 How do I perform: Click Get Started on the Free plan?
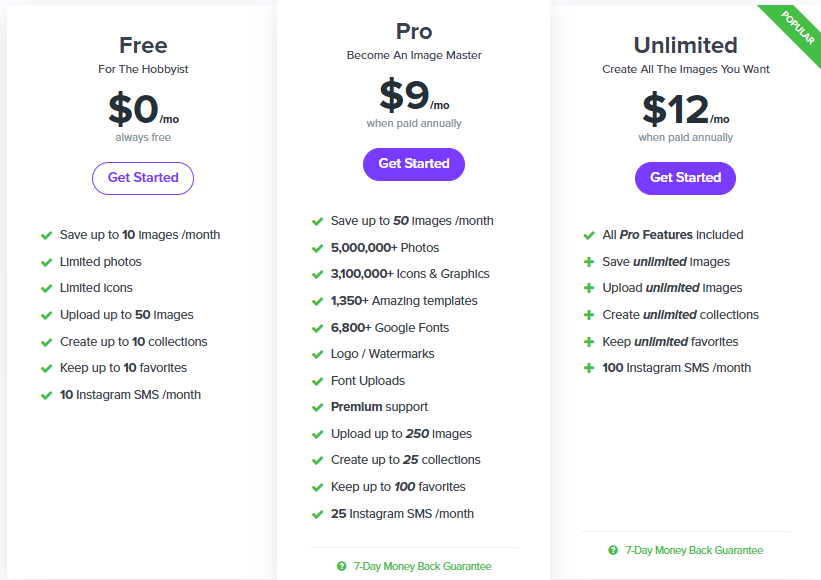point(142,177)
